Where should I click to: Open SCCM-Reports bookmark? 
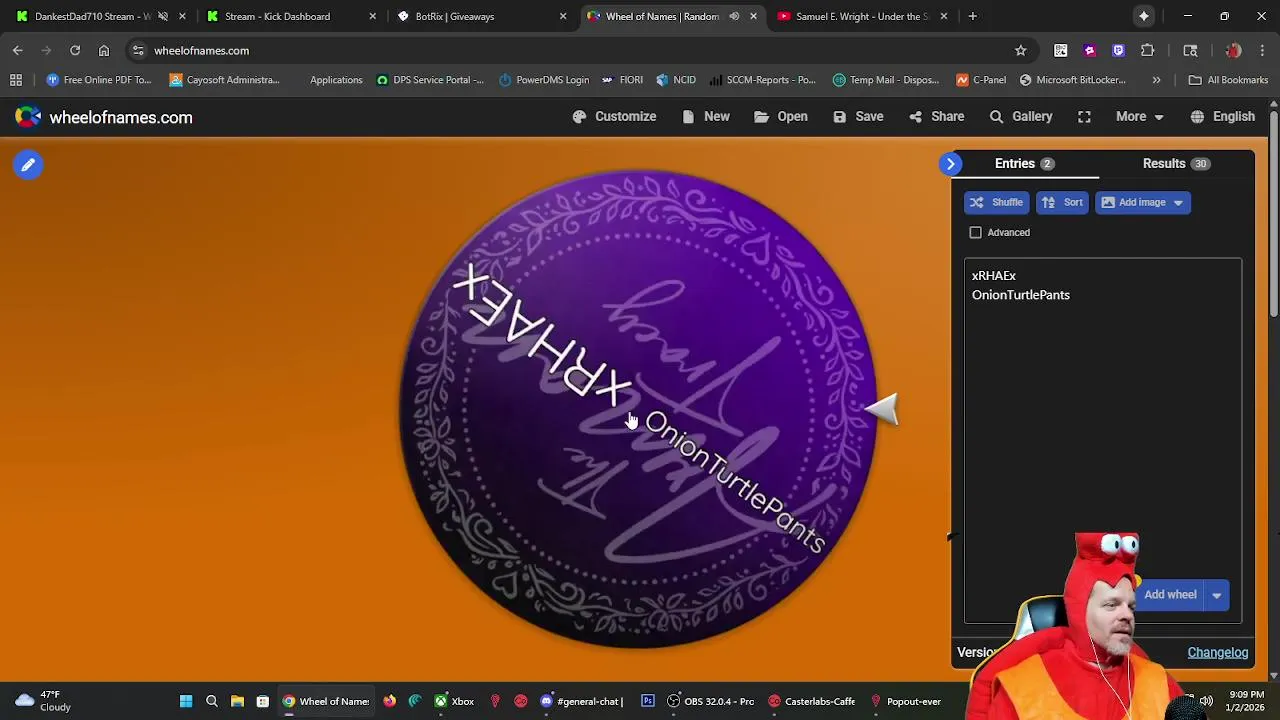(x=762, y=80)
